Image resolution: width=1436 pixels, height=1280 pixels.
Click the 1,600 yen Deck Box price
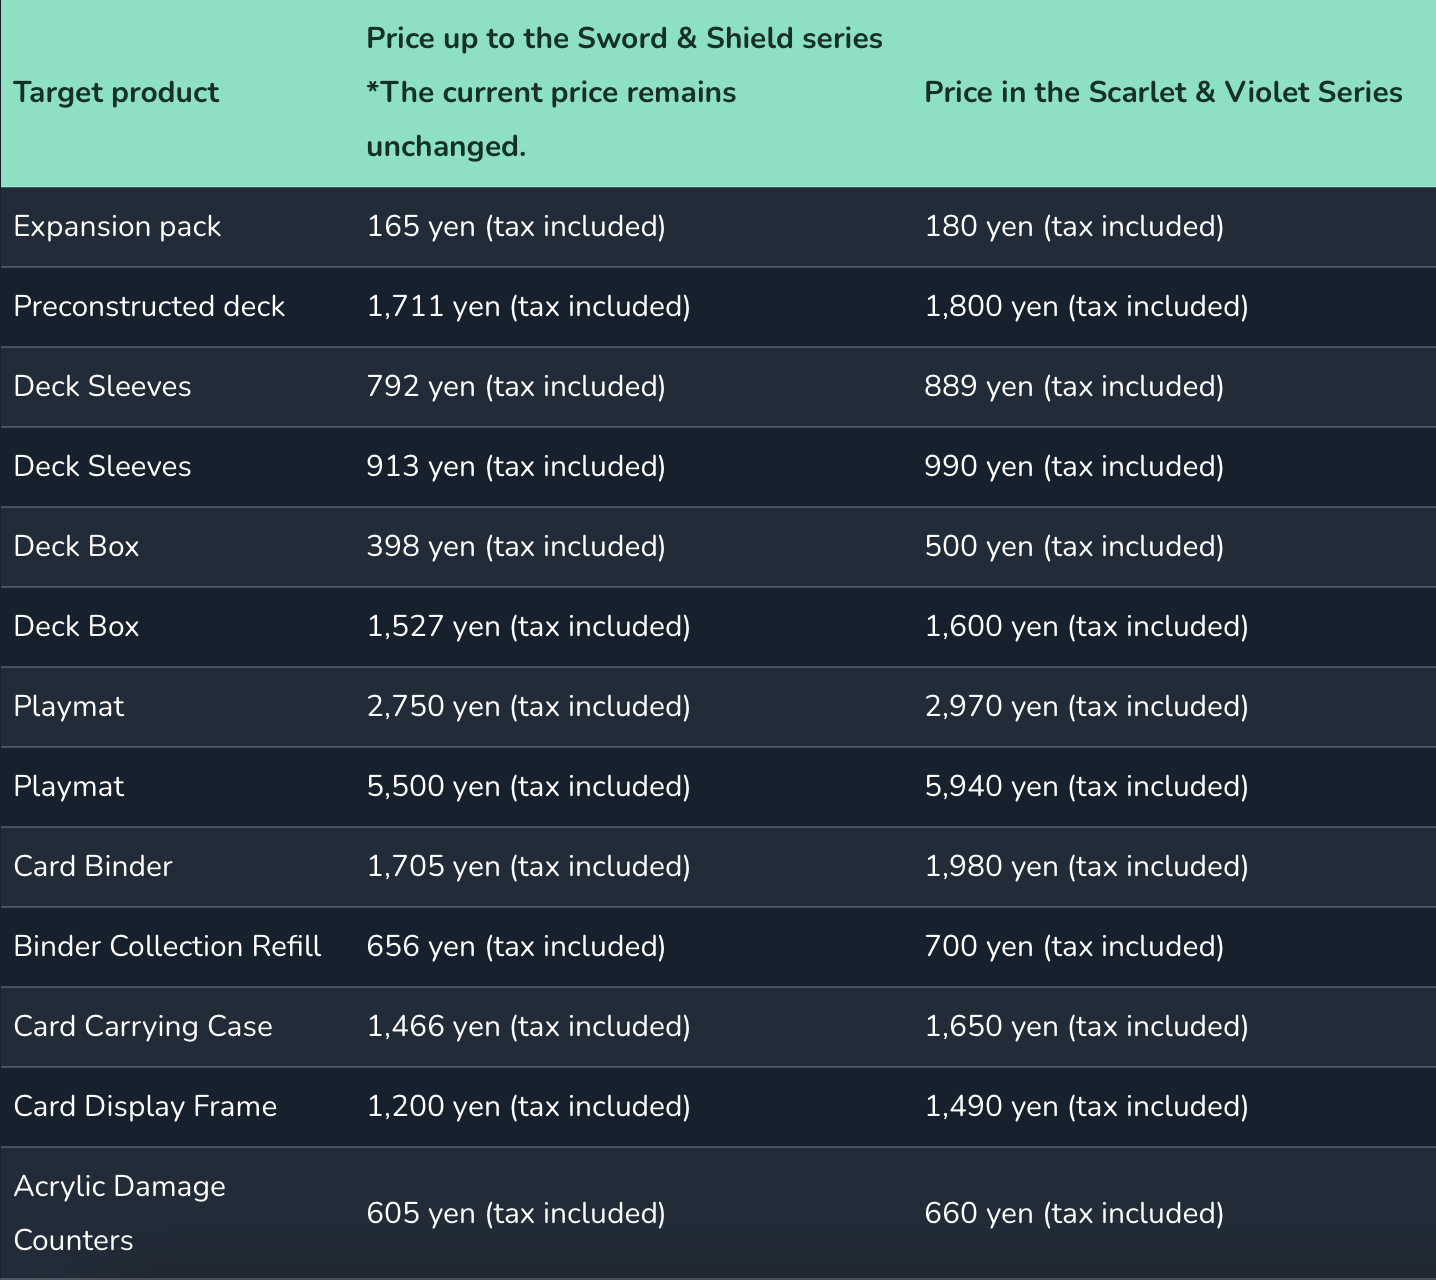tap(1086, 626)
